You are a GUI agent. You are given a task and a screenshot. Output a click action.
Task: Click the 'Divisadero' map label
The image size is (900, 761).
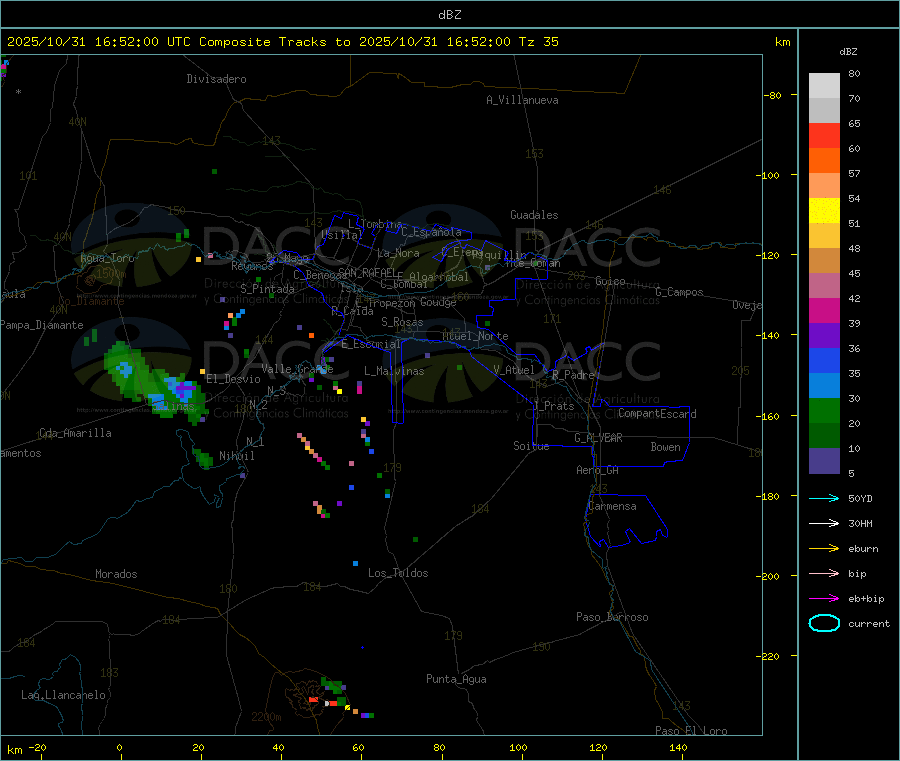pos(216,79)
